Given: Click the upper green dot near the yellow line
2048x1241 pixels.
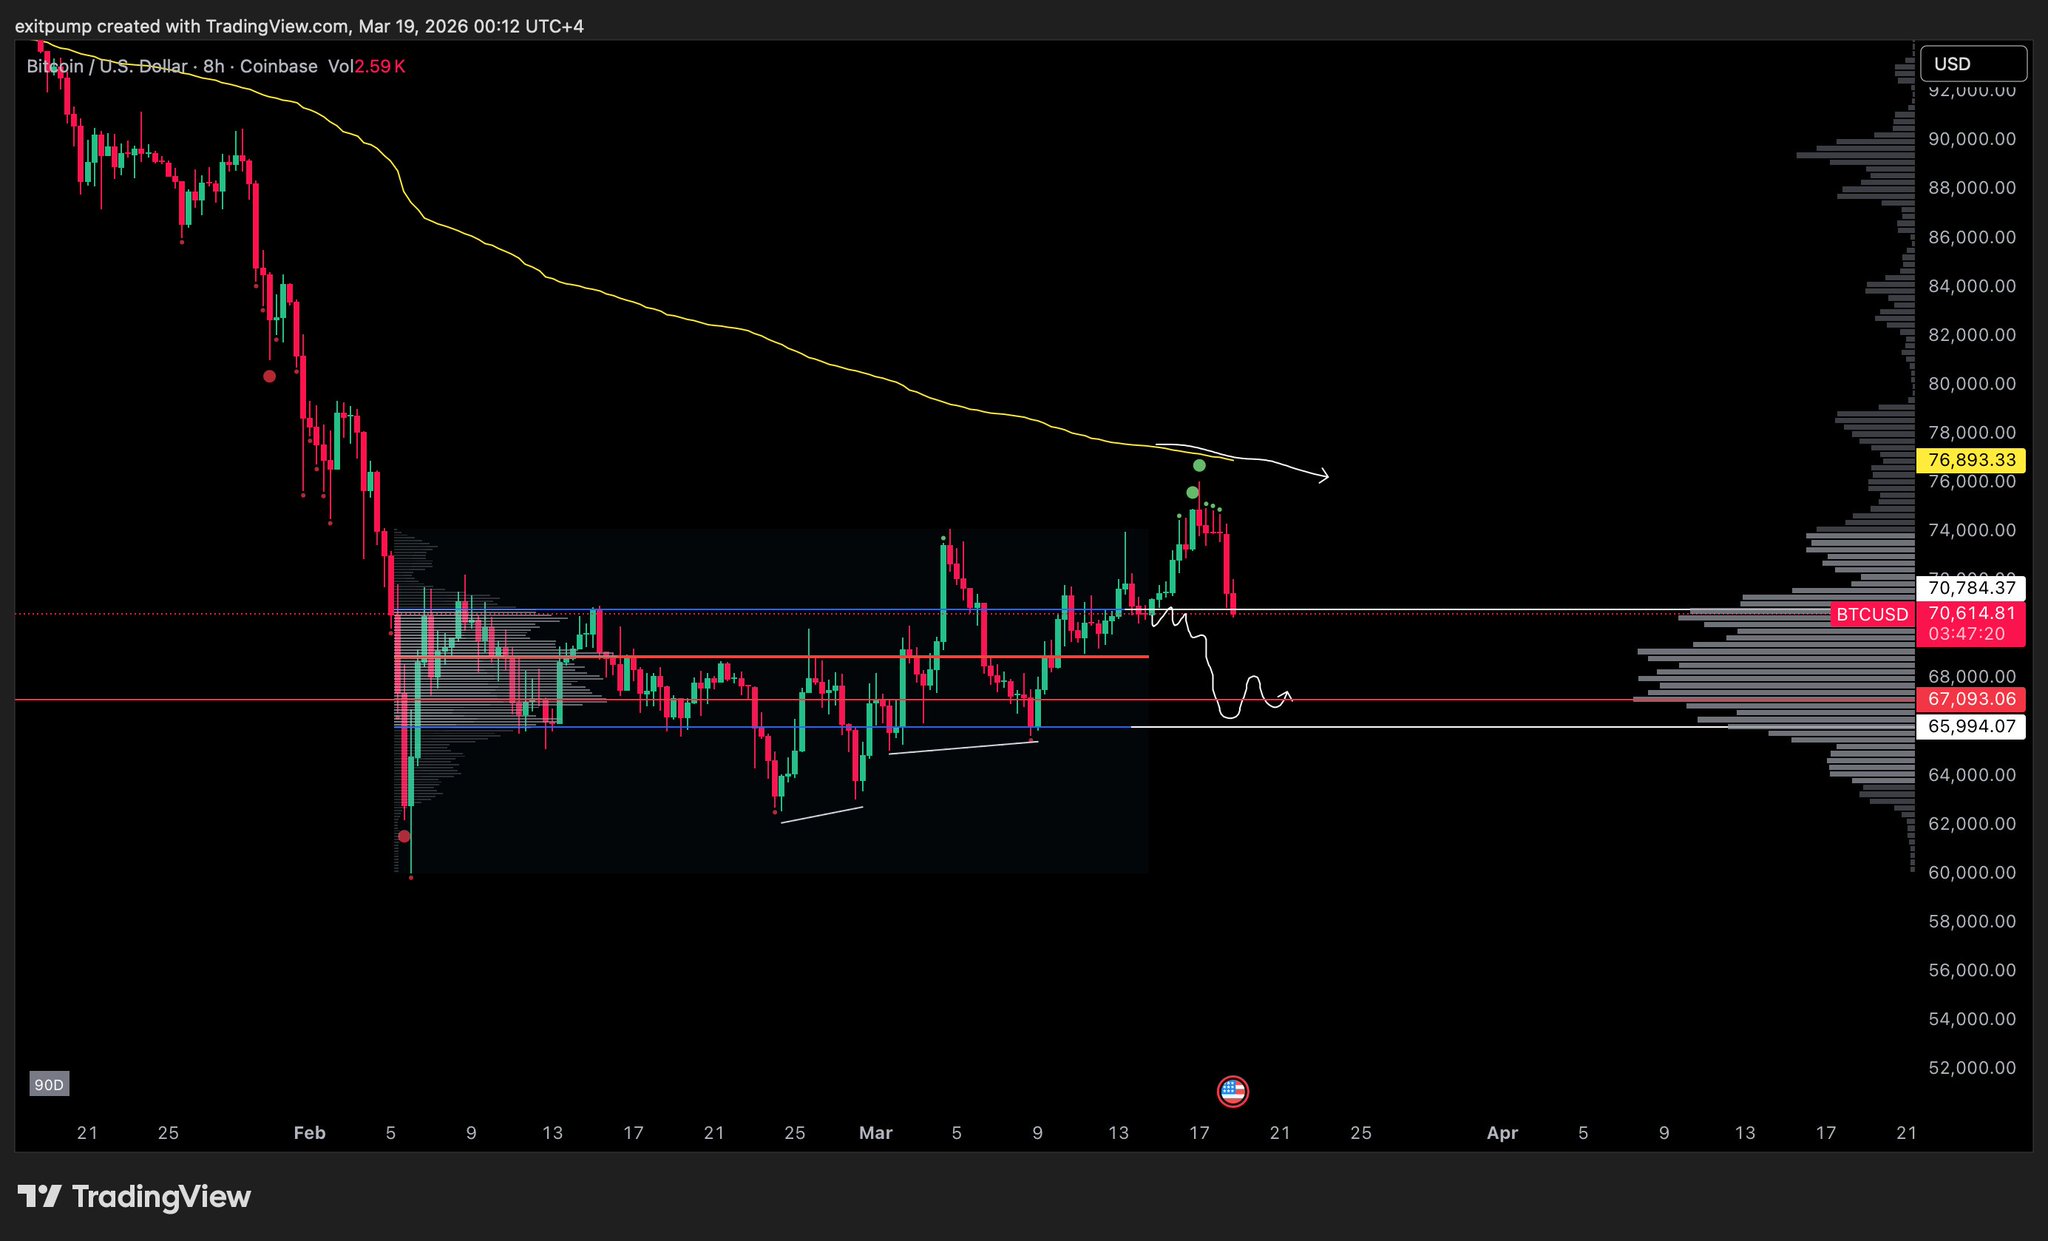Looking at the screenshot, I should tap(1199, 466).
